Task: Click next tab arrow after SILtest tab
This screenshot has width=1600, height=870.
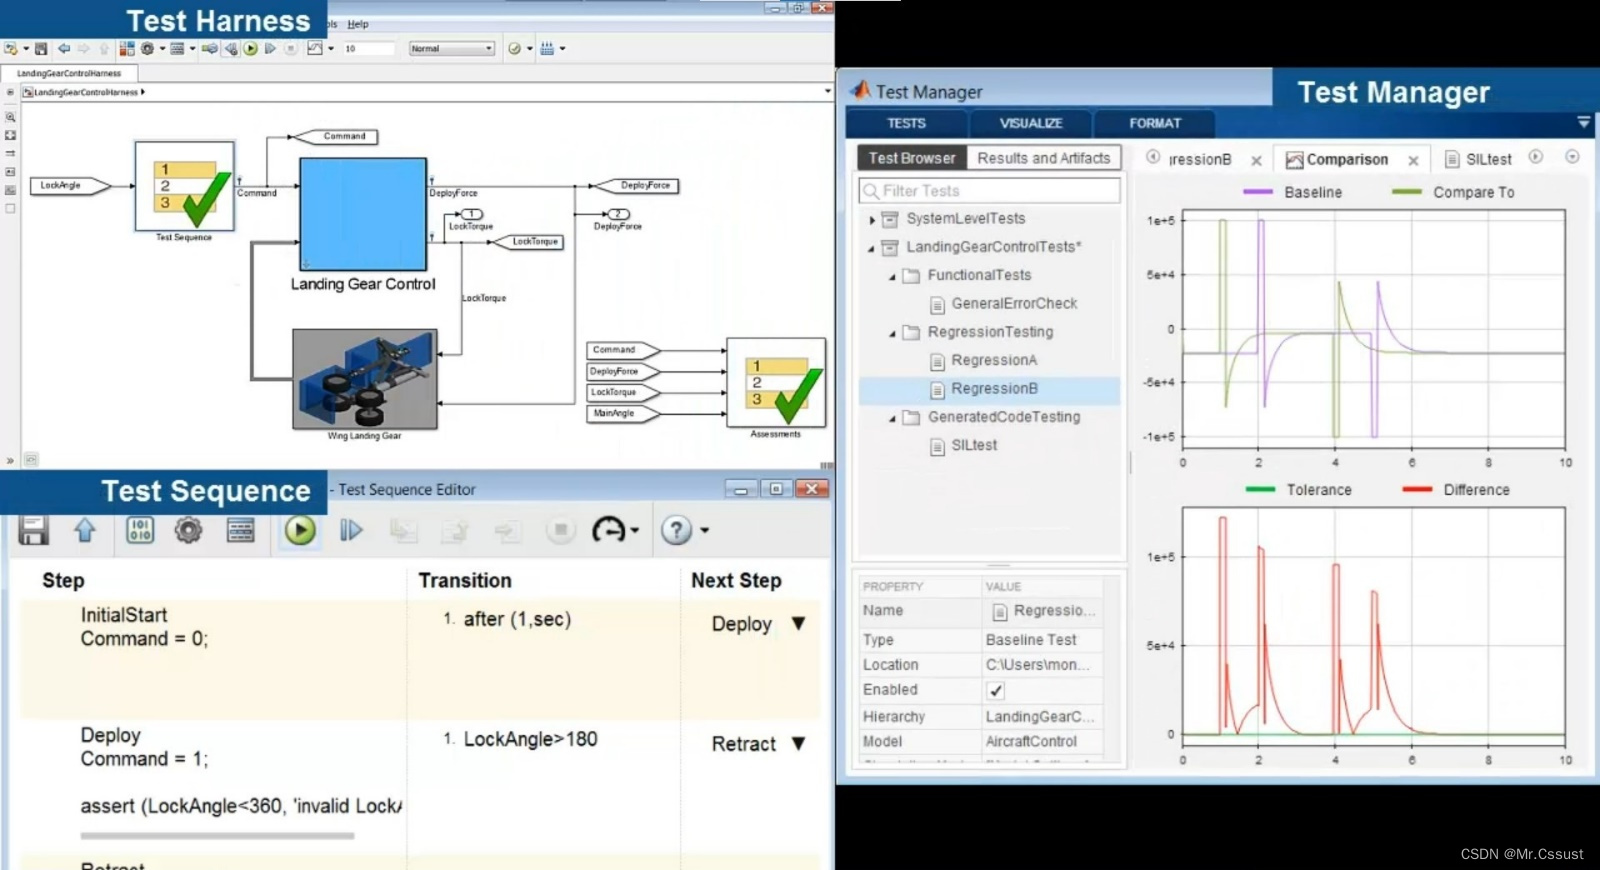Action: (1536, 157)
